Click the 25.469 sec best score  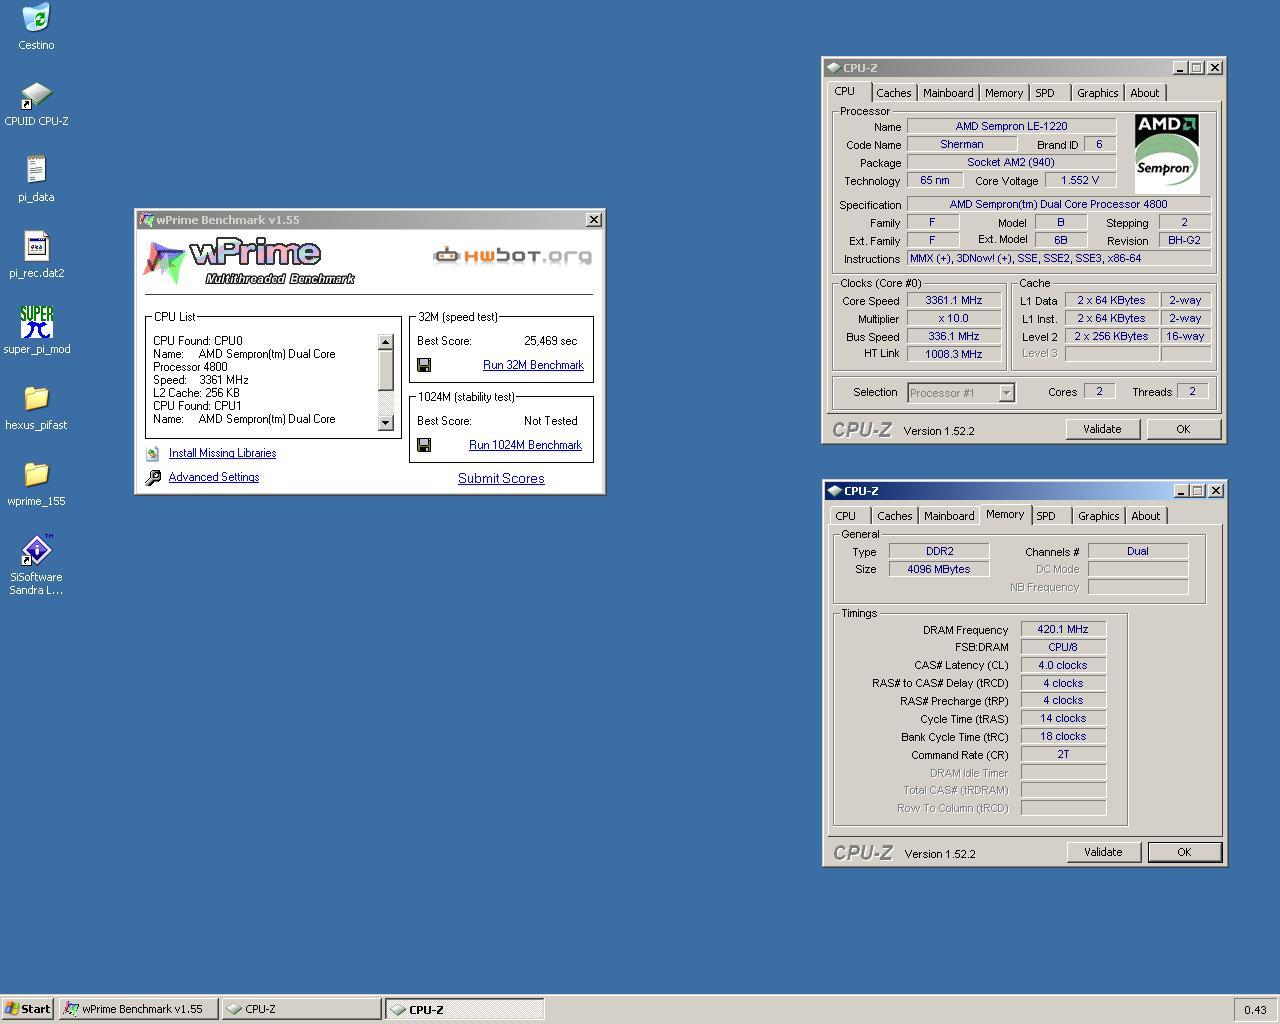(x=550, y=341)
